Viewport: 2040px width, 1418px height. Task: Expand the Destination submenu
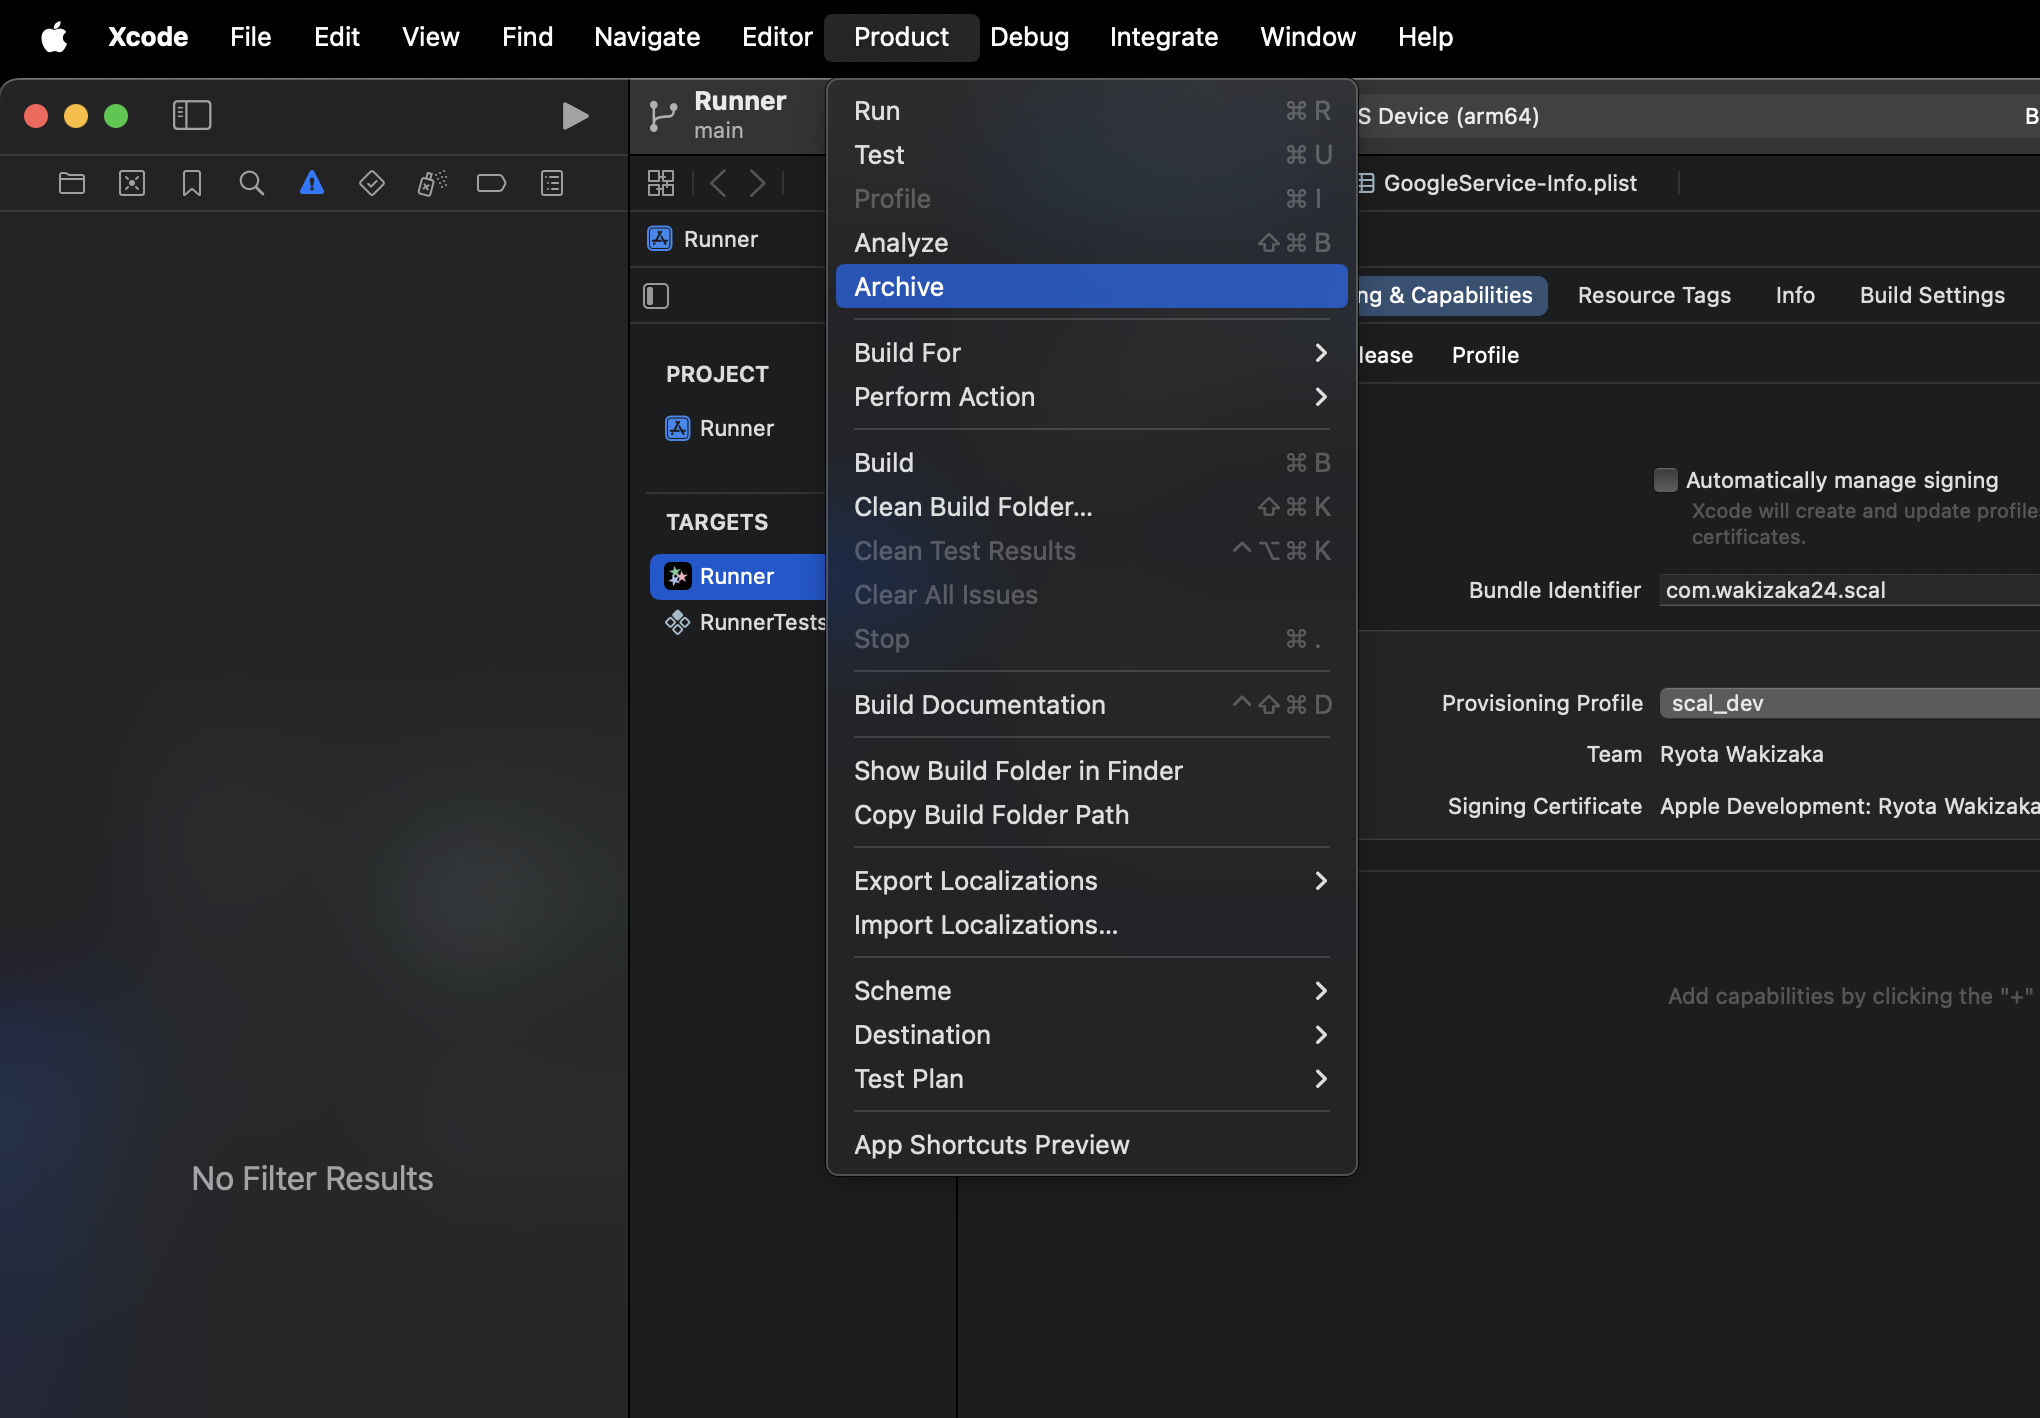tap(1090, 1035)
